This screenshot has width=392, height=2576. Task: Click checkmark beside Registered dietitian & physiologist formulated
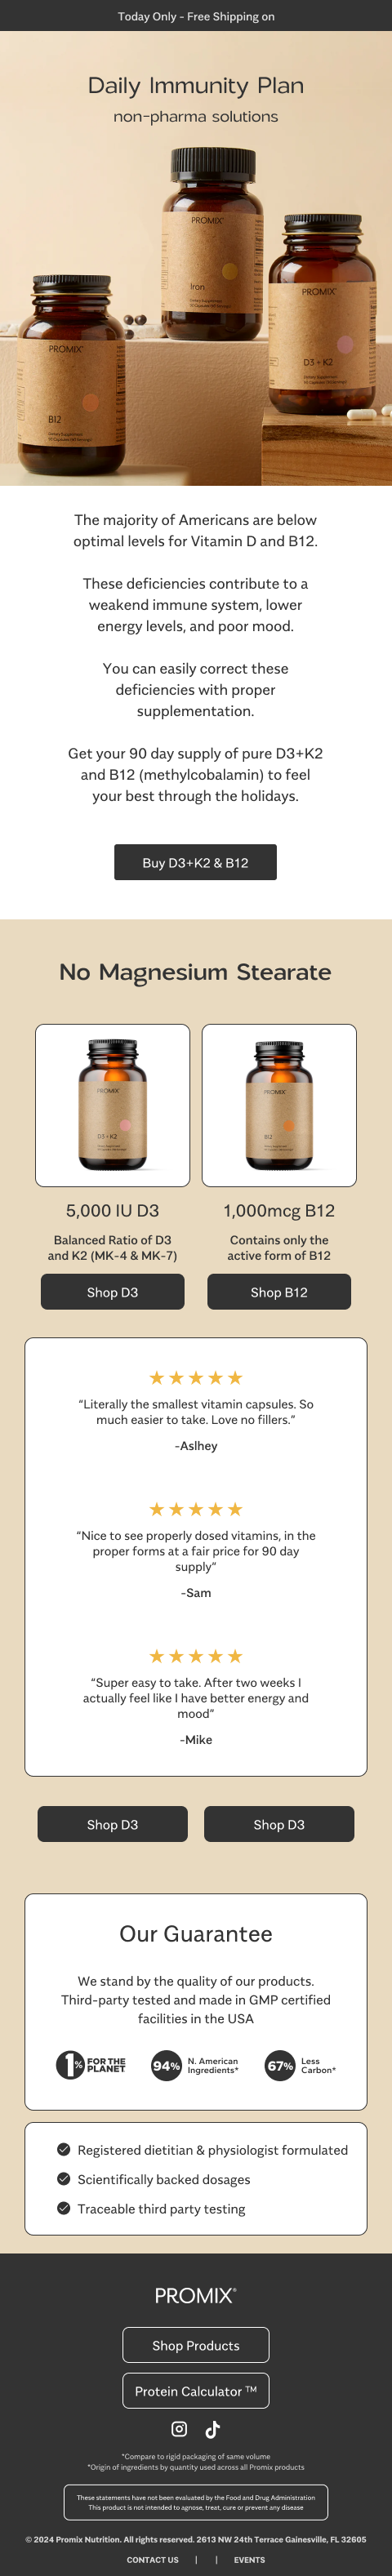(x=64, y=2149)
